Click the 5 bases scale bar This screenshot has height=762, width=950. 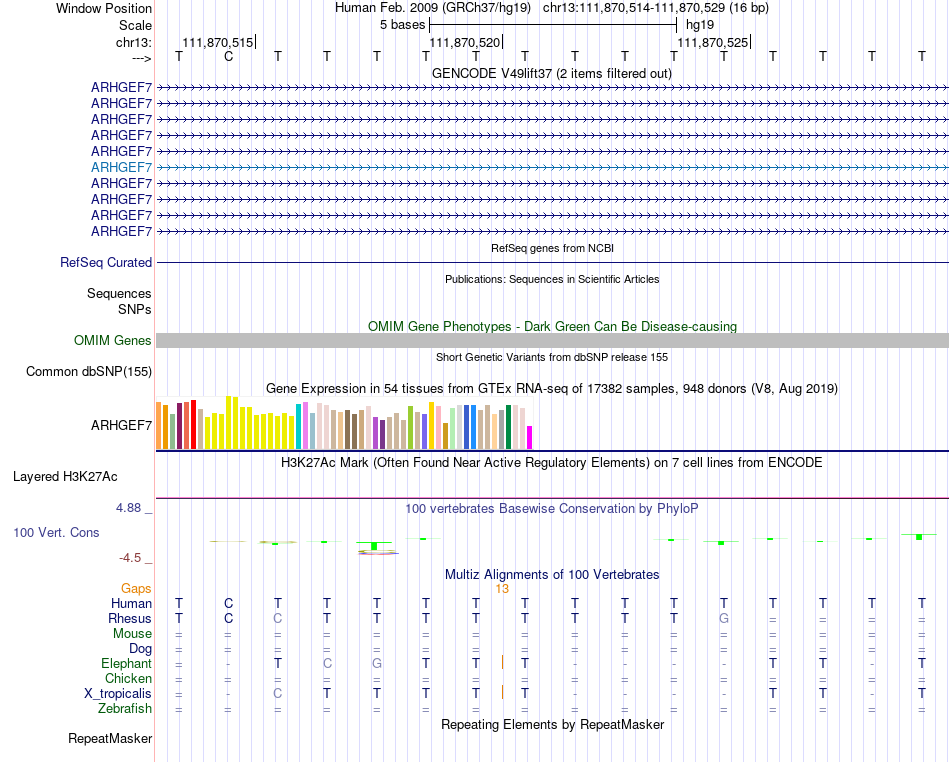point(553,25)
